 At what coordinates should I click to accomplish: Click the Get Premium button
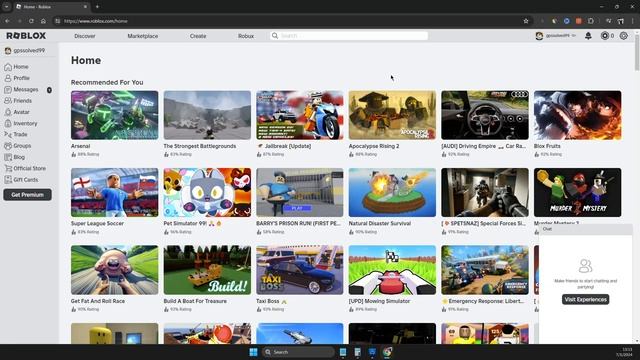click(x=27, y=195)
